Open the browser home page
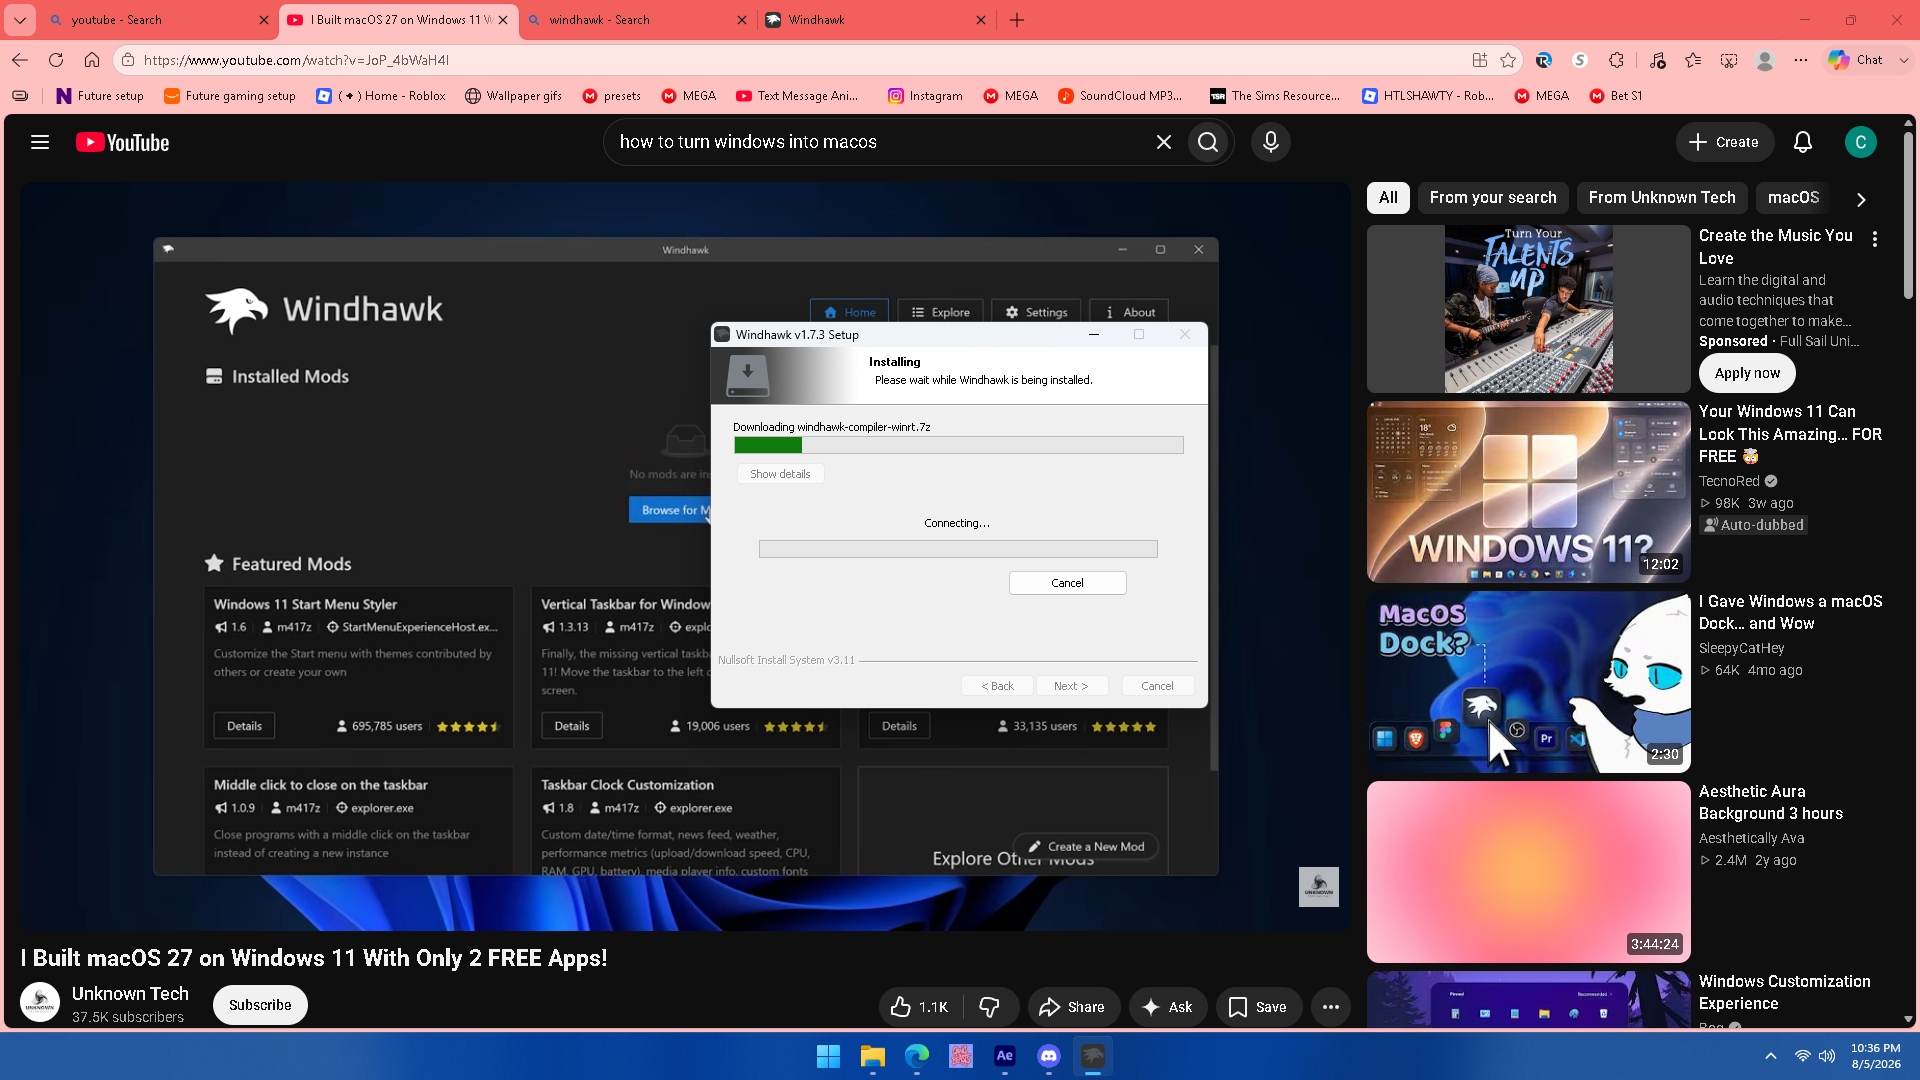The height and width of the screenshot is (1080, 1920). point(92,60)
